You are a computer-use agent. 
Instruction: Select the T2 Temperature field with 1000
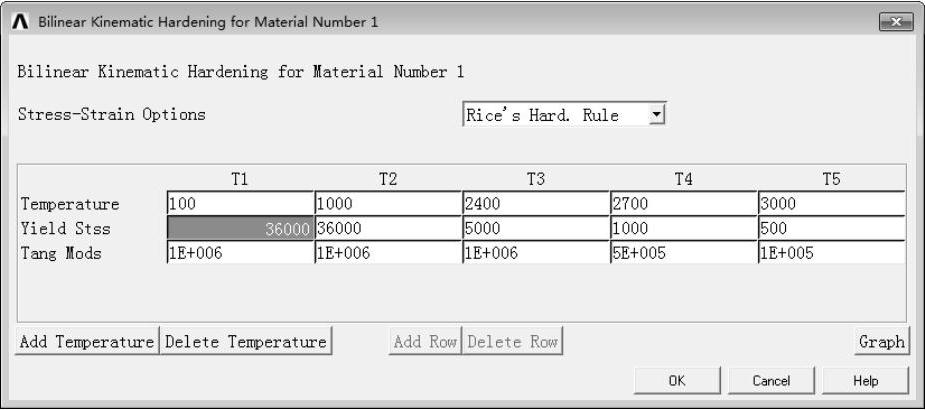[389, 204]
